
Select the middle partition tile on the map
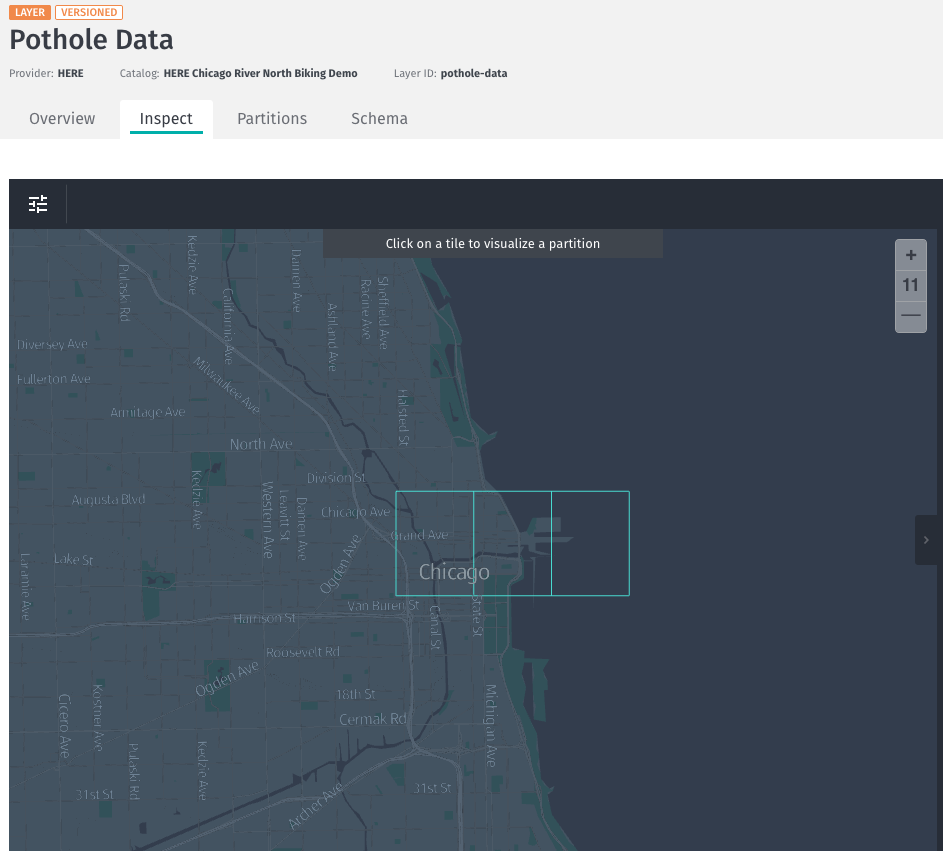click(x=512, y=543)
